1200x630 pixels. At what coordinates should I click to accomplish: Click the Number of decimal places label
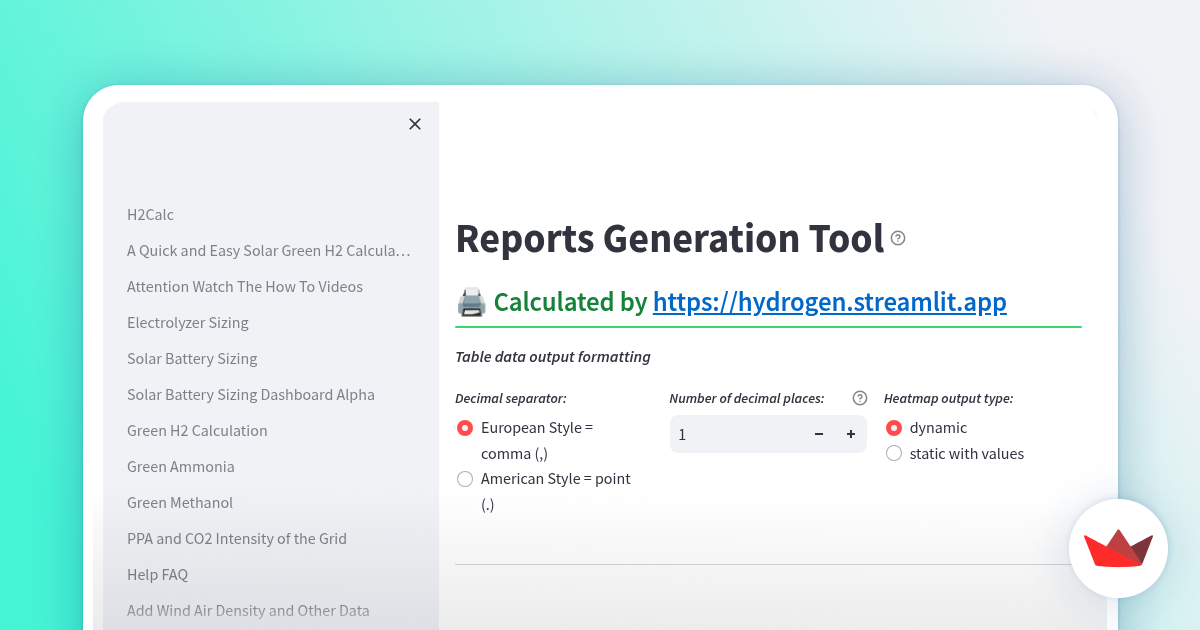pyautogui.click(x=747, y=398)
